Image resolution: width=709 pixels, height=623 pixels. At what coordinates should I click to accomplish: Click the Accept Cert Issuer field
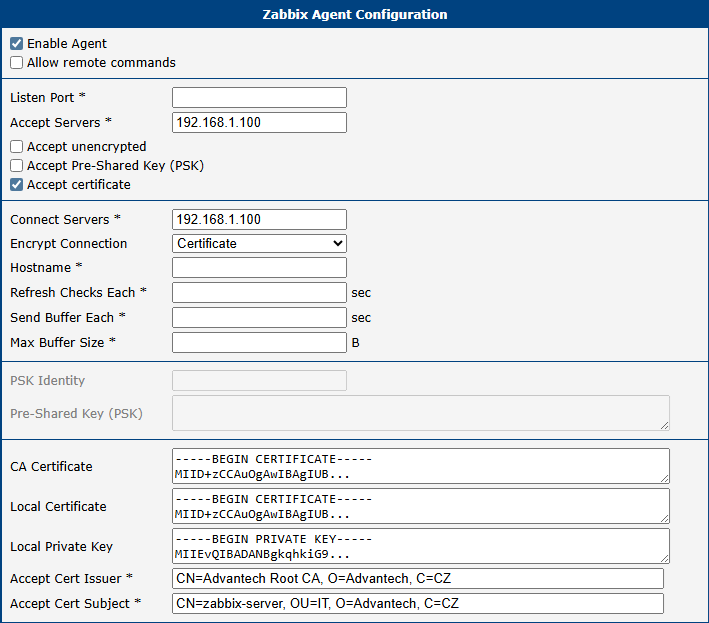(418, 579)
